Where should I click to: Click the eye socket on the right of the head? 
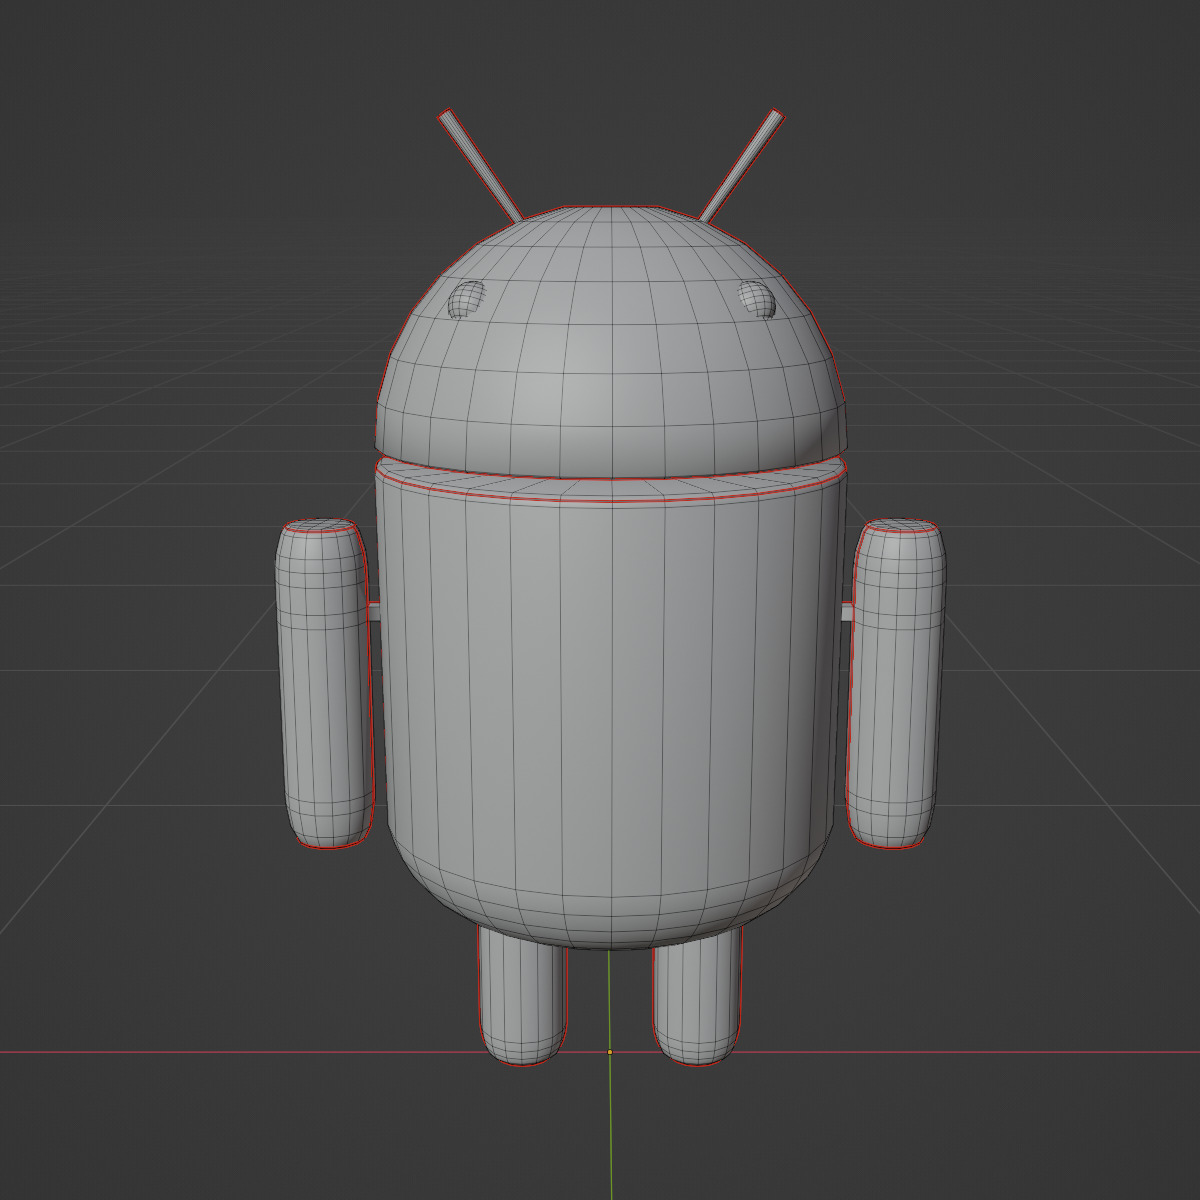756,299
